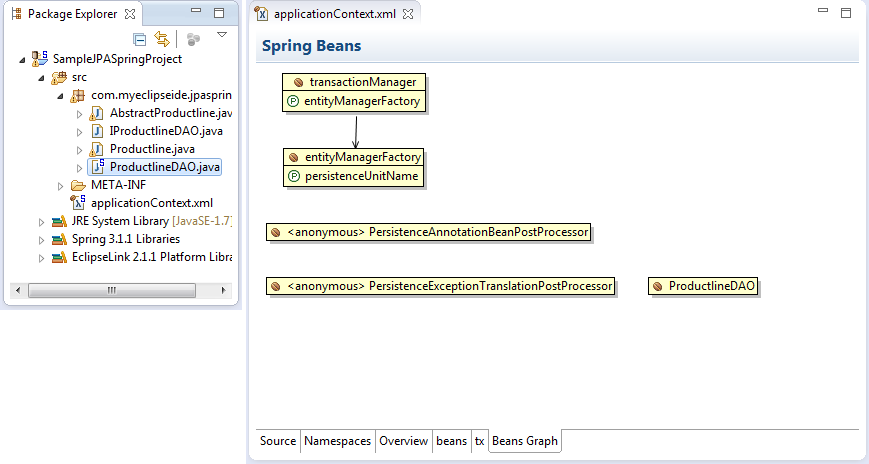
Task: Click the META-INF folder icon
Action: point(78,185)
